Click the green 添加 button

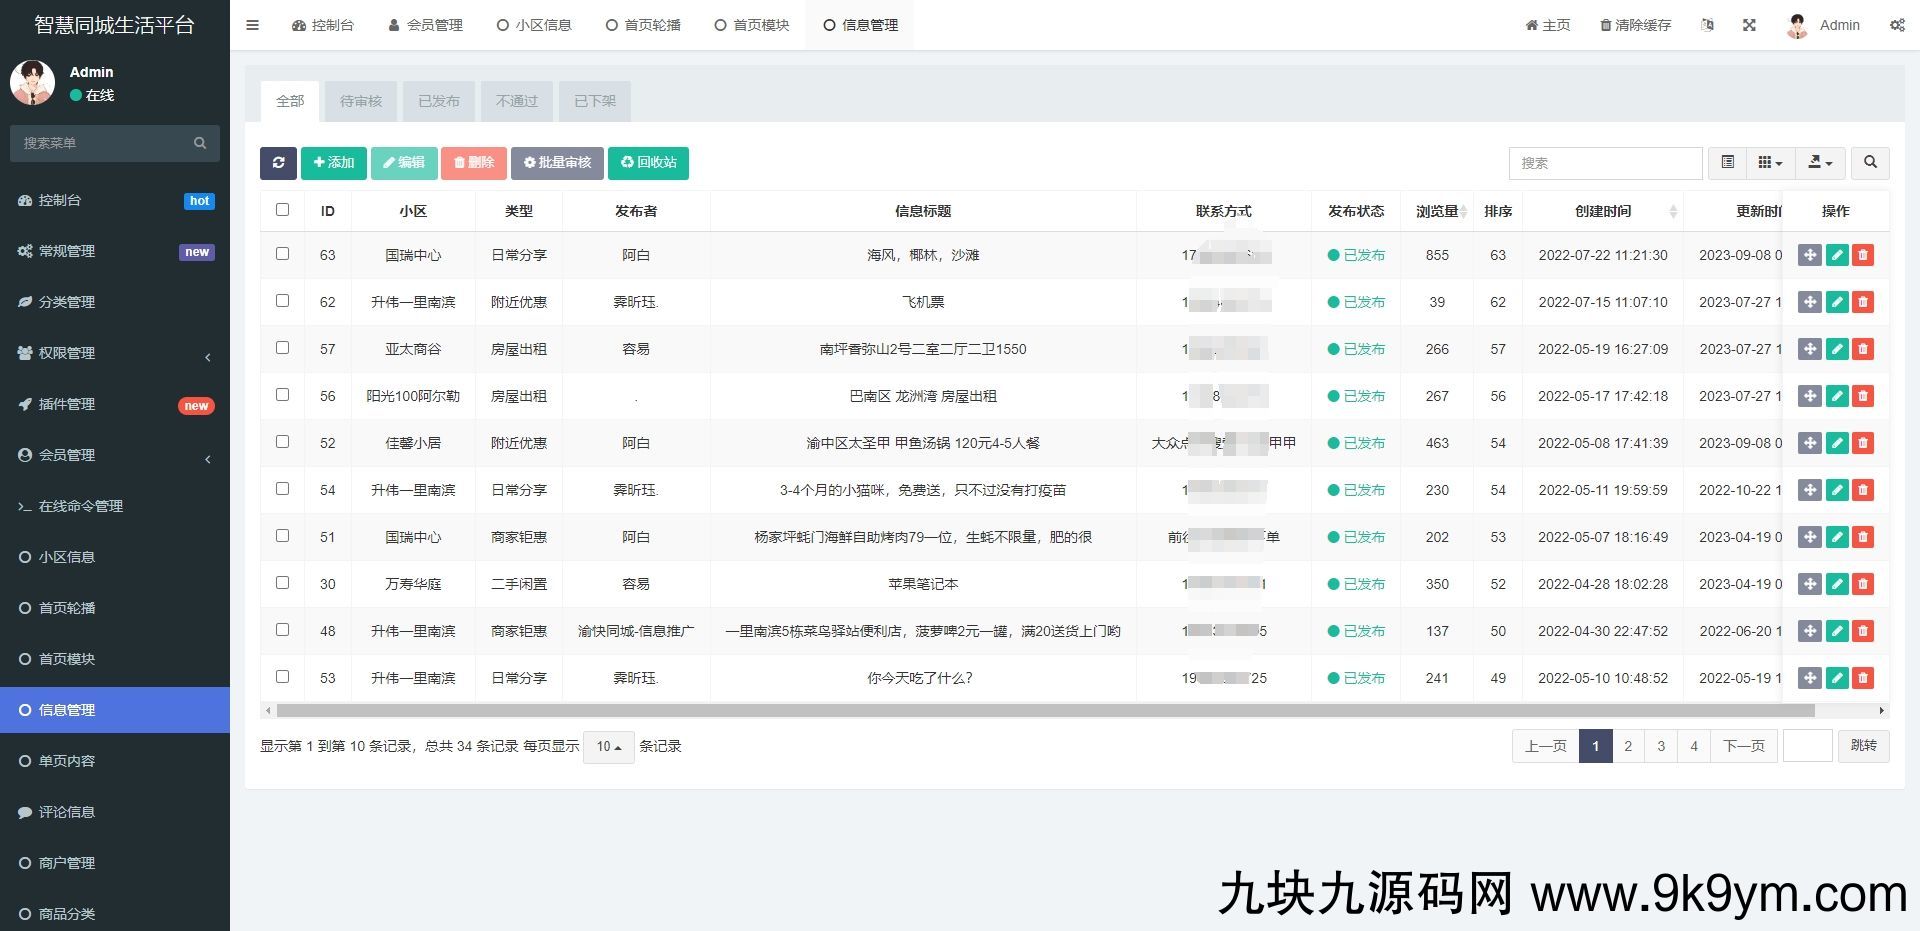coord(334,163)
